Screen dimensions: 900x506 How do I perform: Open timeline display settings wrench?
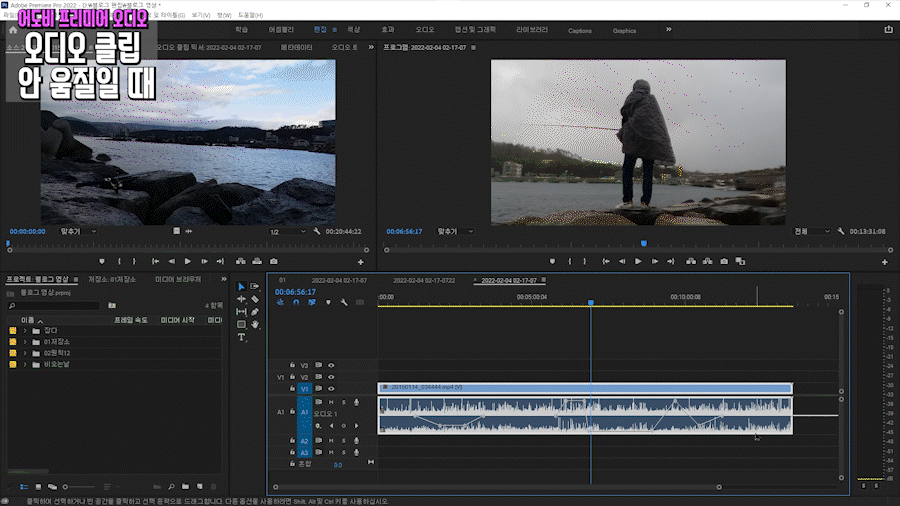[x=344, y=302]
